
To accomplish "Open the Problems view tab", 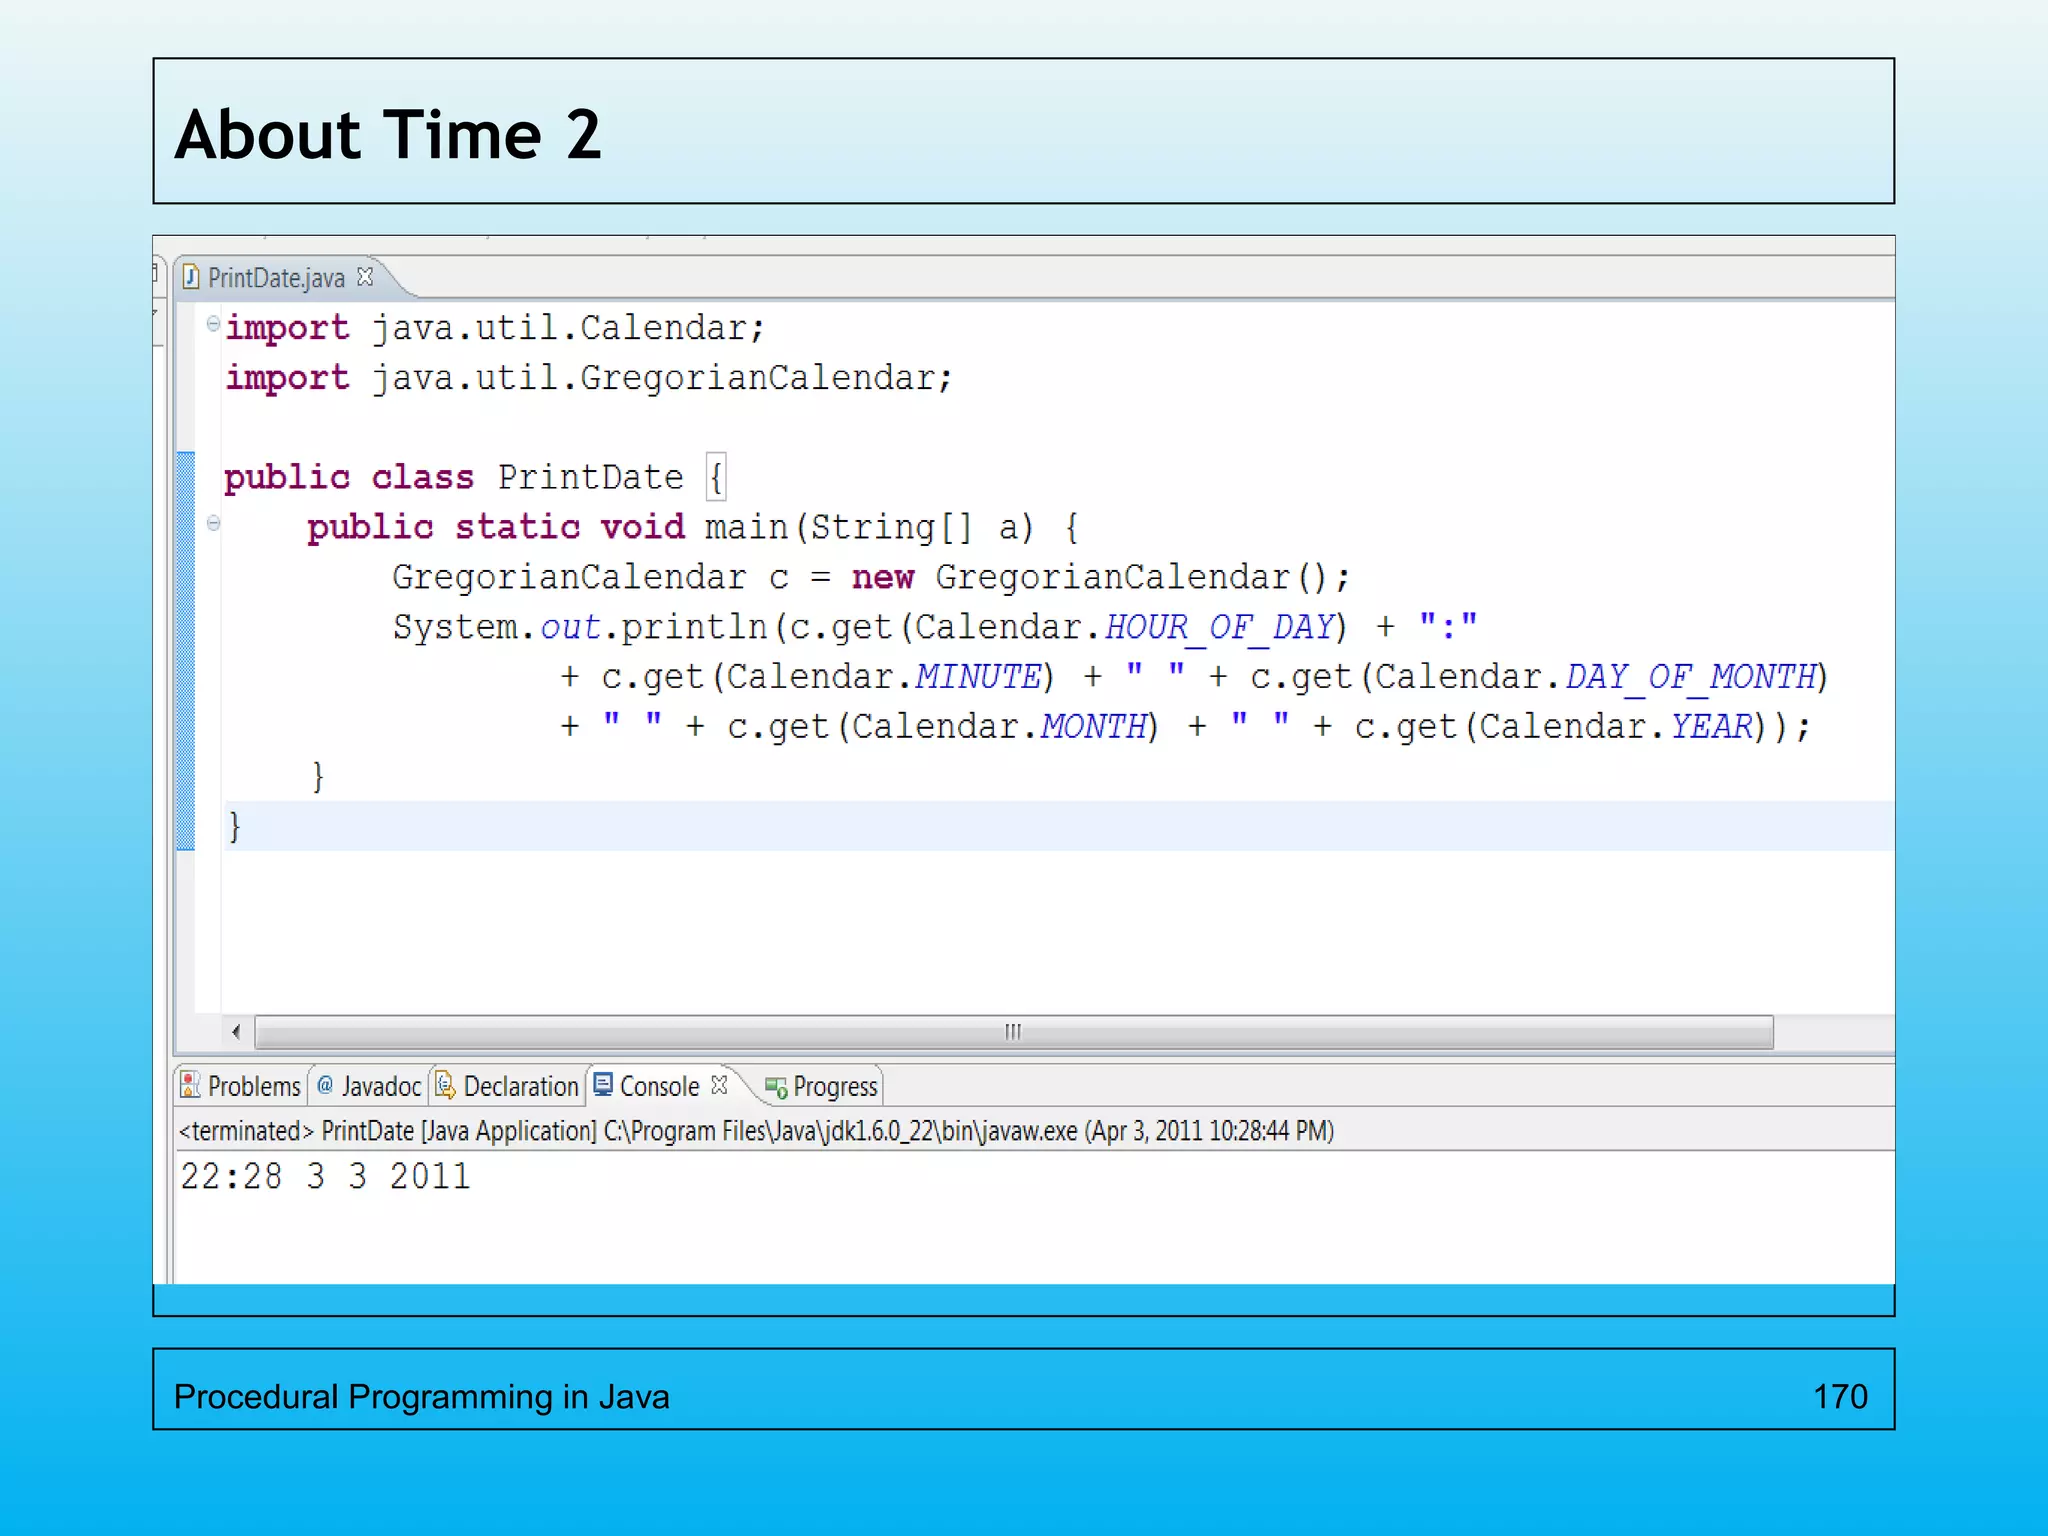I will point(240,1086).
